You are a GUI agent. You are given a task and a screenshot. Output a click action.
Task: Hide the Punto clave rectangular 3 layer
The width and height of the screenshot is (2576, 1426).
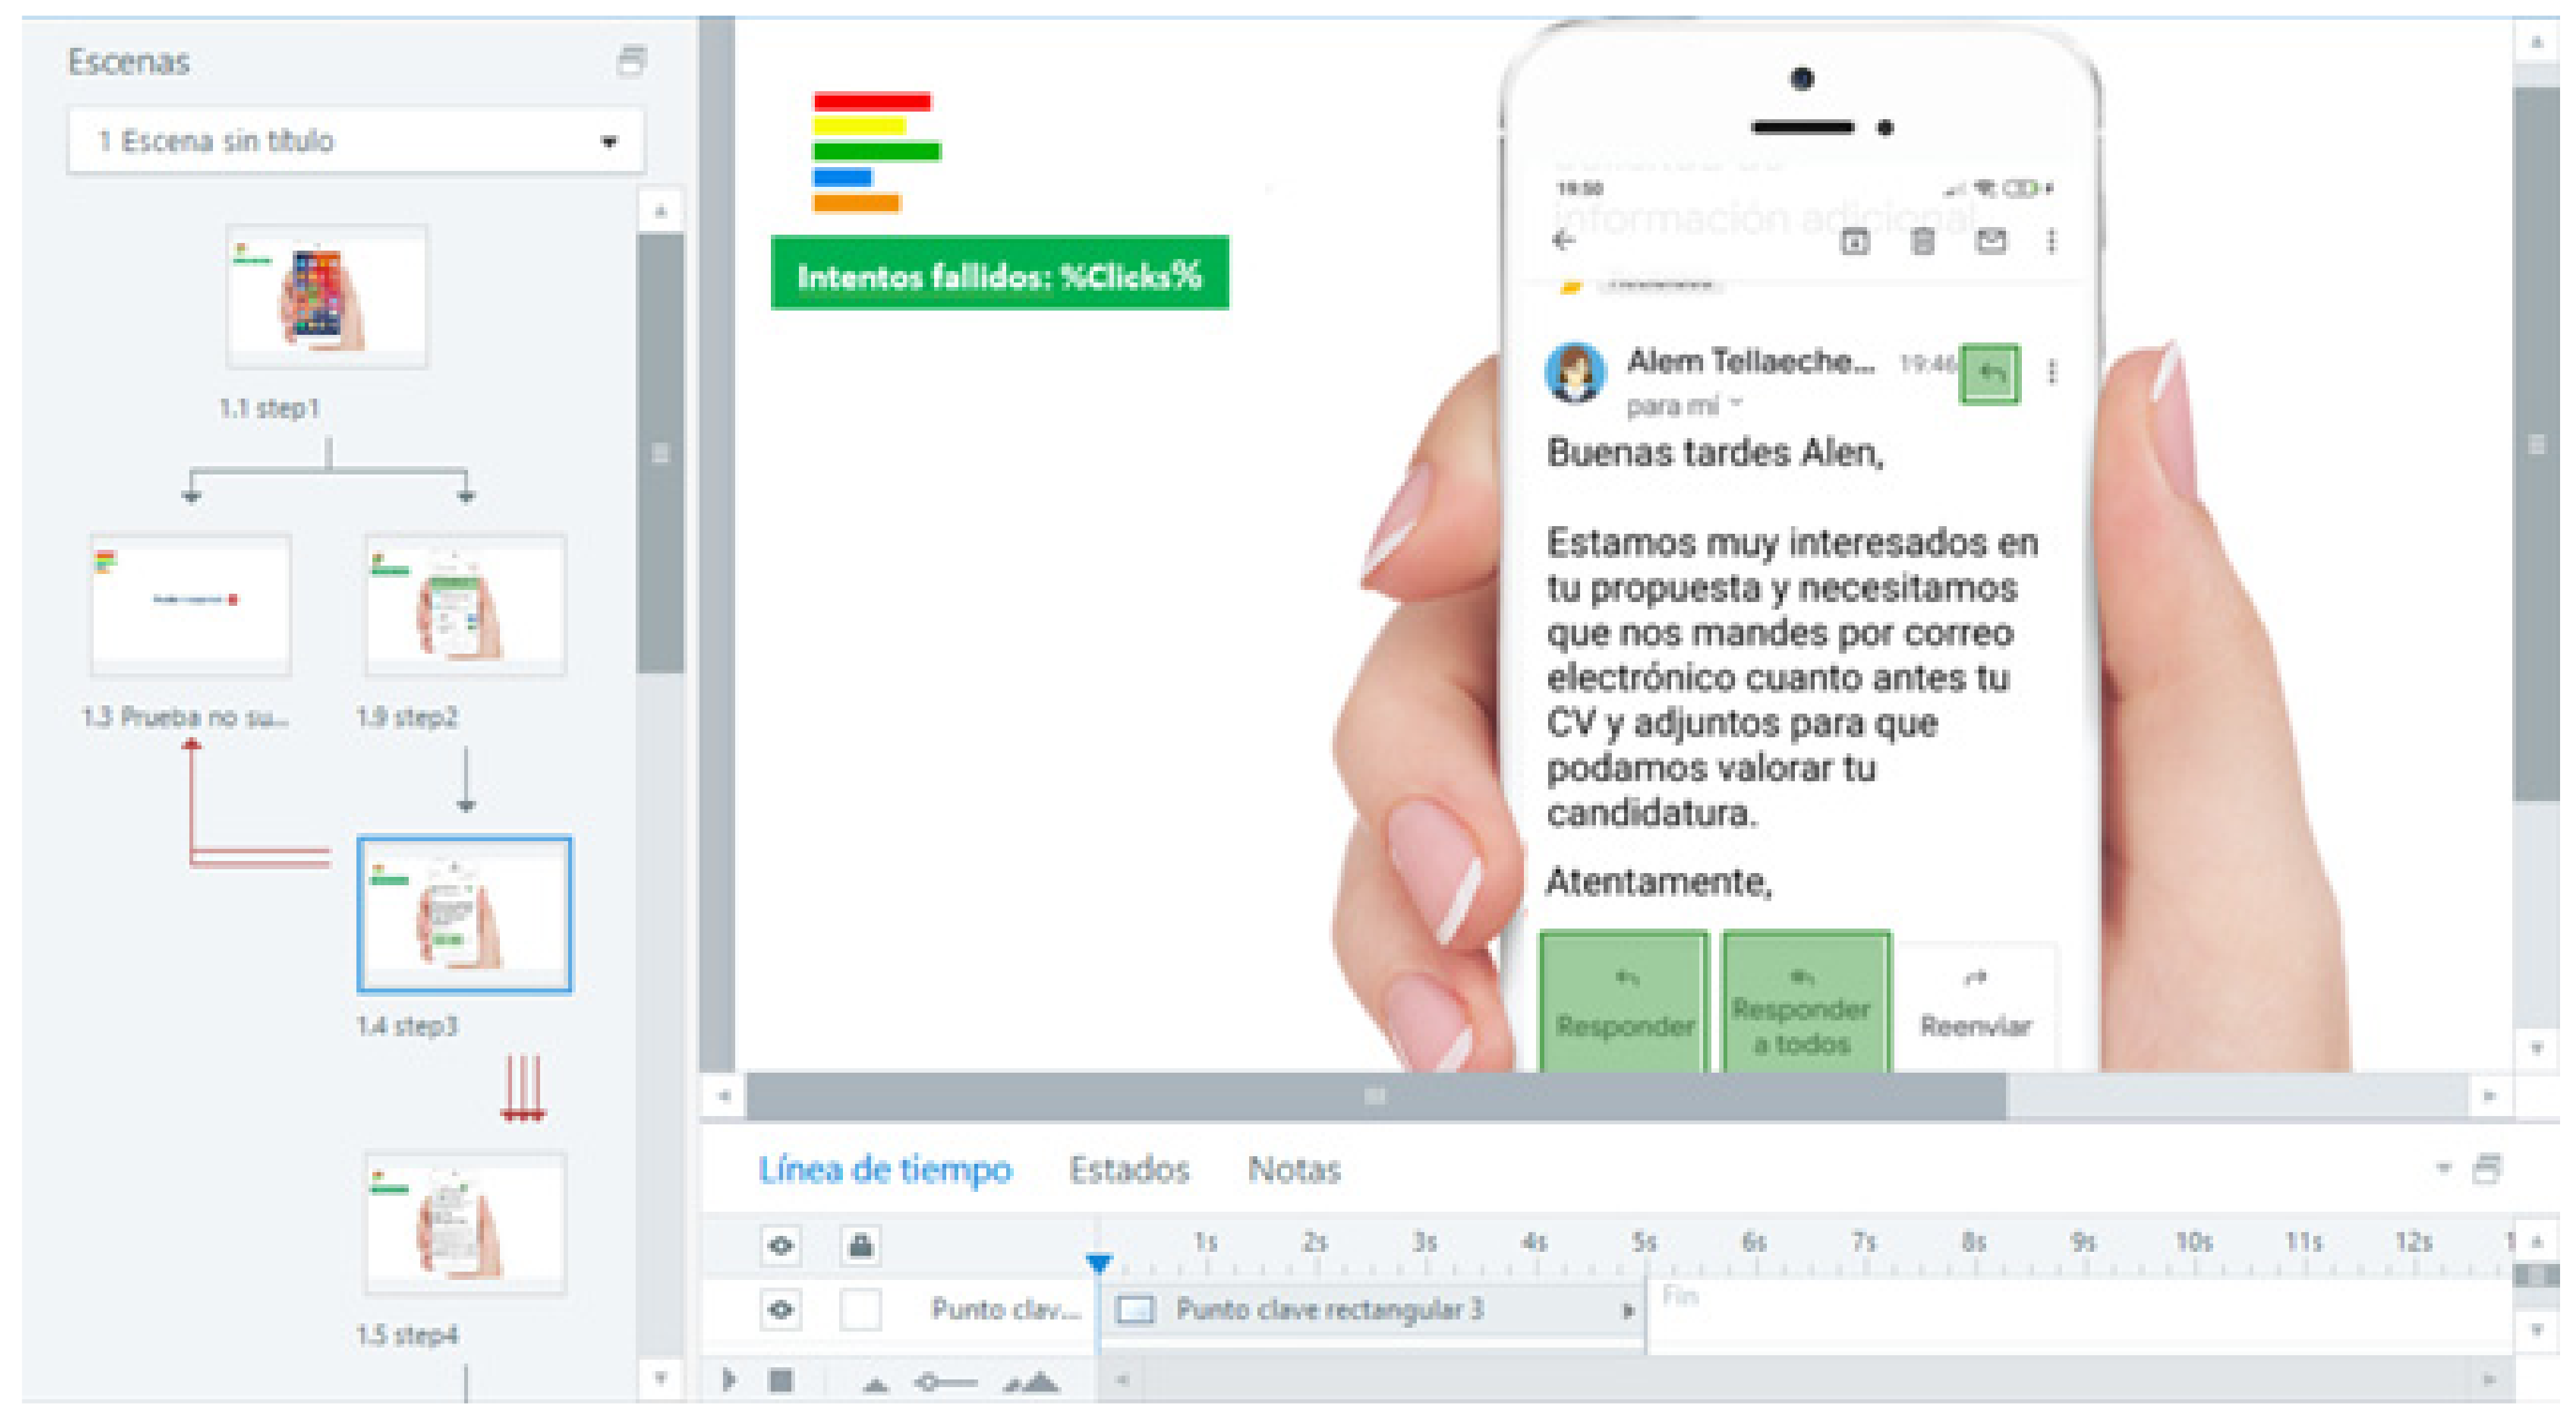coord(781,1310)
